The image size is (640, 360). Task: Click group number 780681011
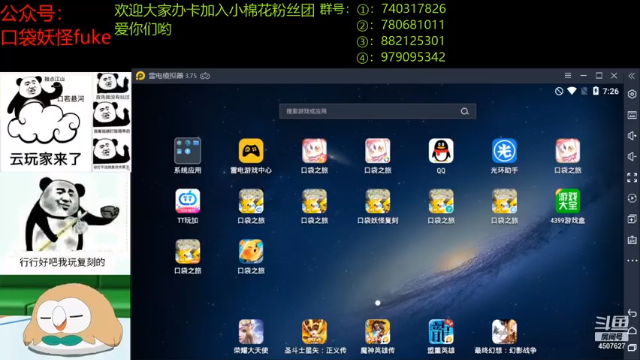click(x=413, y=25)
